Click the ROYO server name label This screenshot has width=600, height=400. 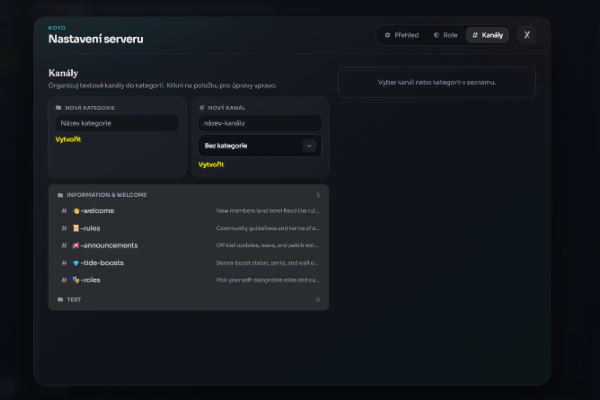(x=57, y=28)
